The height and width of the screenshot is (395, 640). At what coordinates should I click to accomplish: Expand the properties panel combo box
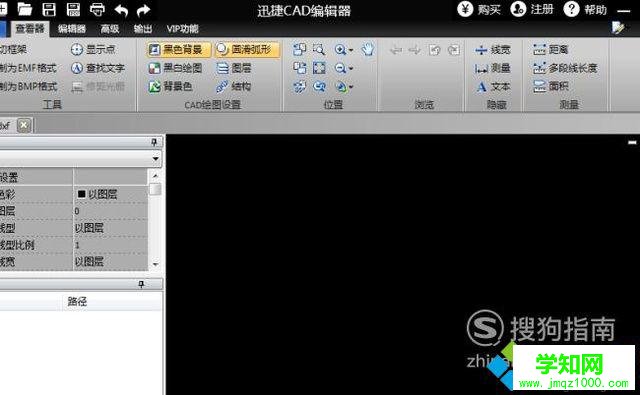pos(156,158)
